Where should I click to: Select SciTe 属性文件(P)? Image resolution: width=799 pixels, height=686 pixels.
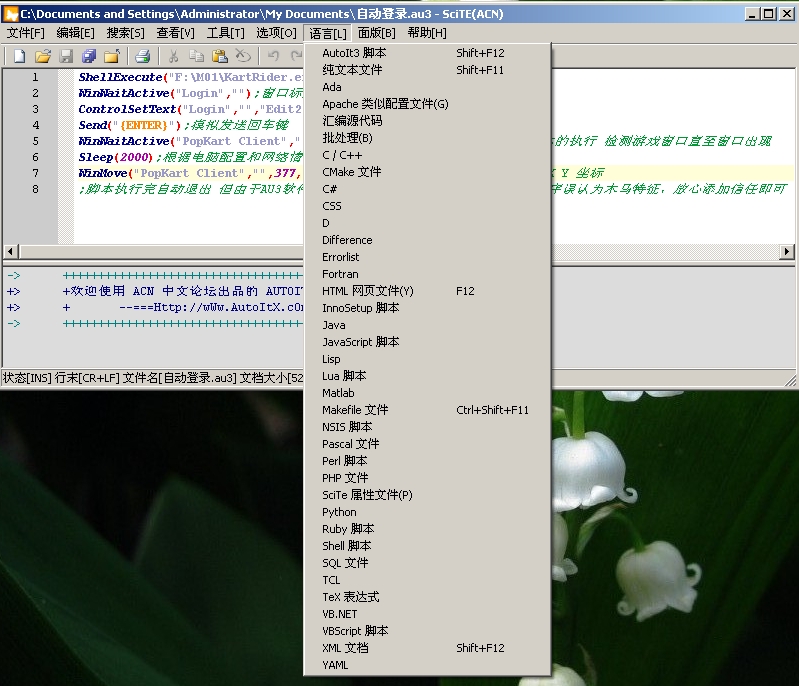[427, 495]
